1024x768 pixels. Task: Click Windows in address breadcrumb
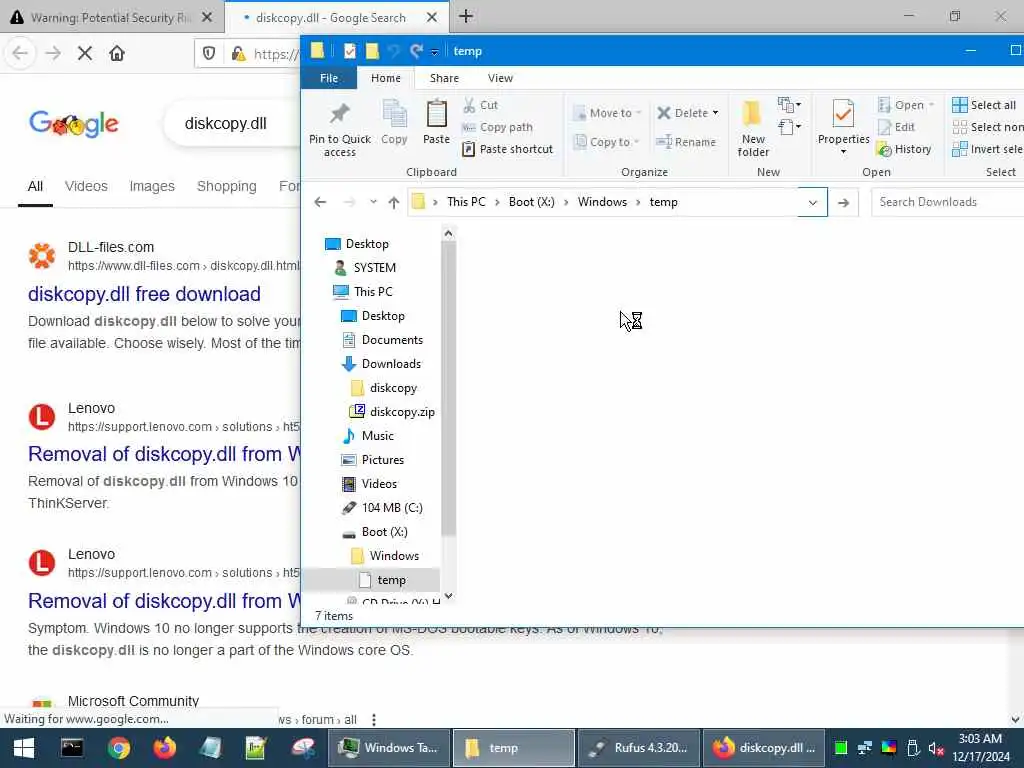coord(602,202)
